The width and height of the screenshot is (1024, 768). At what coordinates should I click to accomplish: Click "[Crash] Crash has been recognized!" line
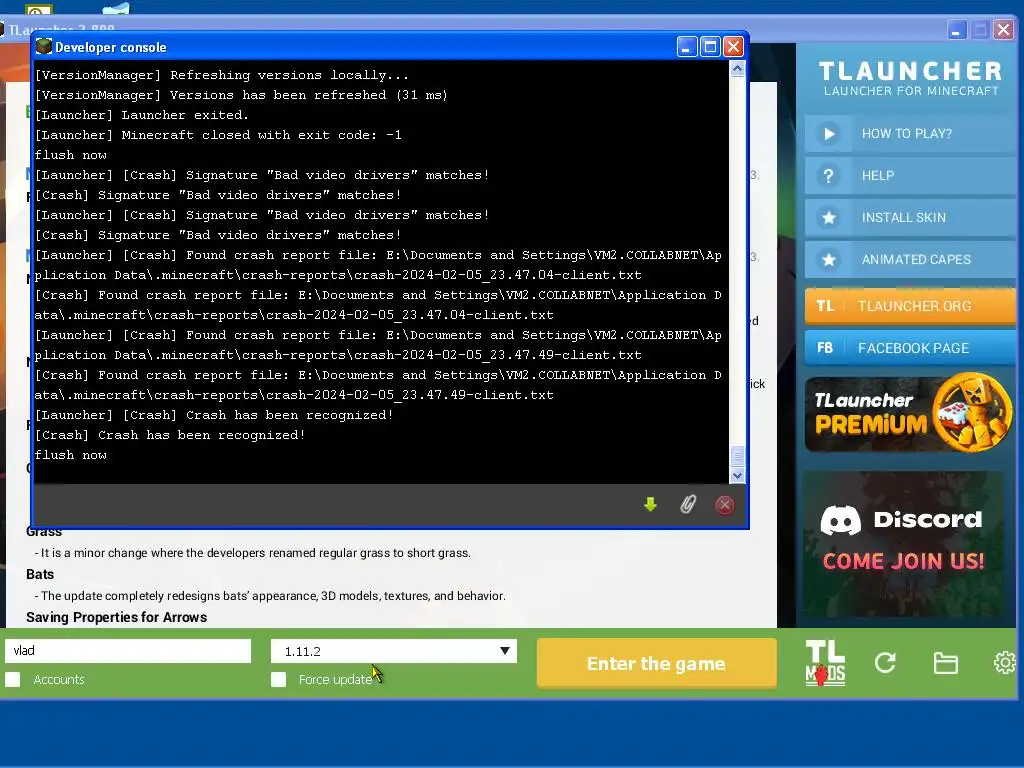click(x=170, y=435)
